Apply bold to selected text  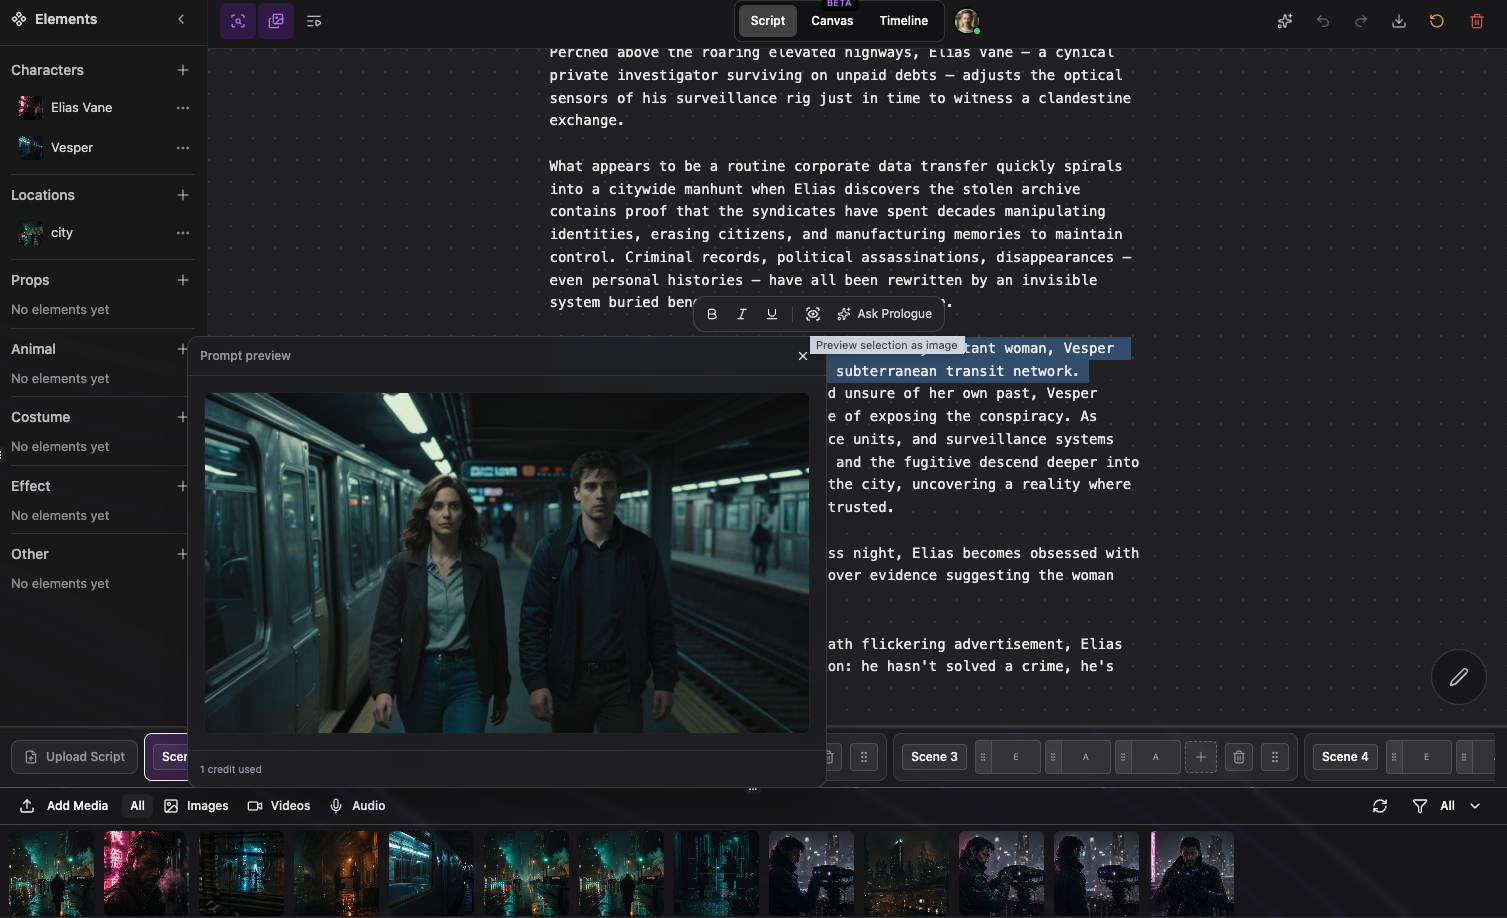(x=712, y=314)
